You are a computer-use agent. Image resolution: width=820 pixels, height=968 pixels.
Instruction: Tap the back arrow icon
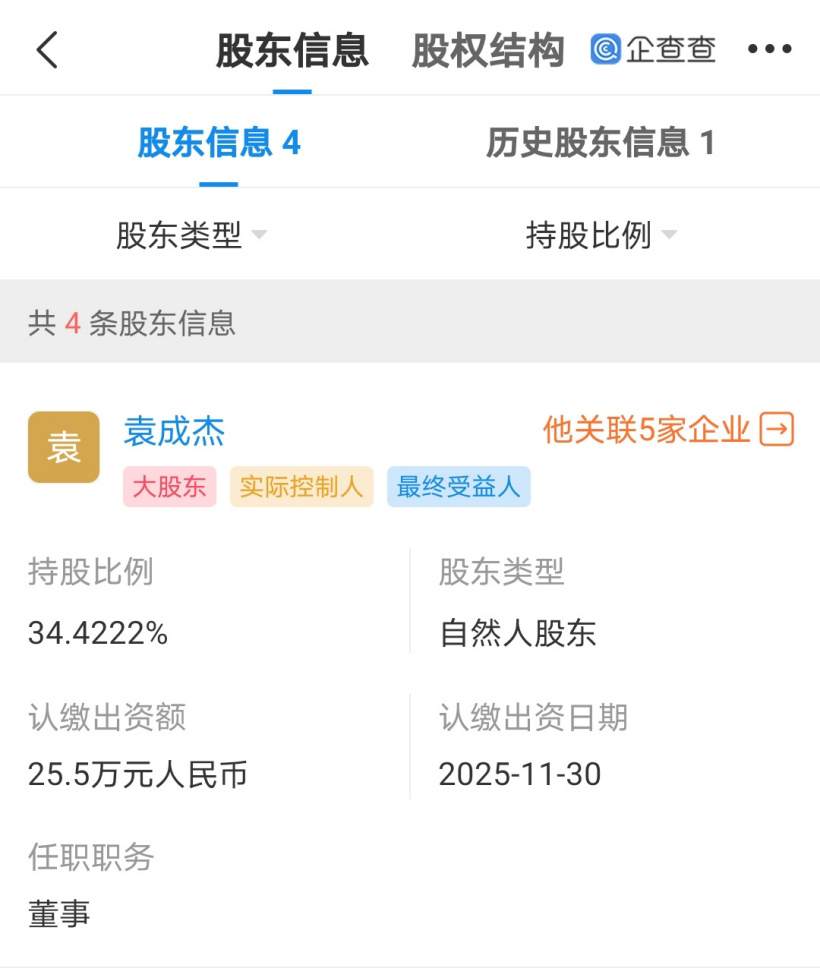click(47, 50)
